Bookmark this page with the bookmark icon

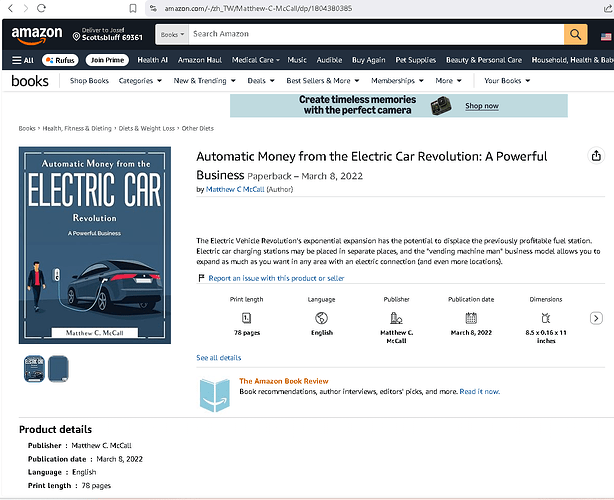point(133,8)
